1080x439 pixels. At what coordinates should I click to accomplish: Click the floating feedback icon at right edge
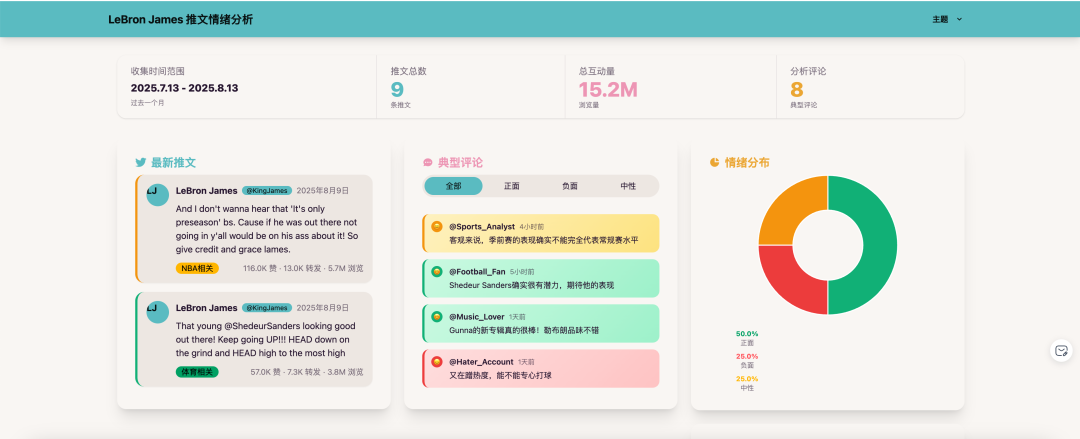(1062, 351)
